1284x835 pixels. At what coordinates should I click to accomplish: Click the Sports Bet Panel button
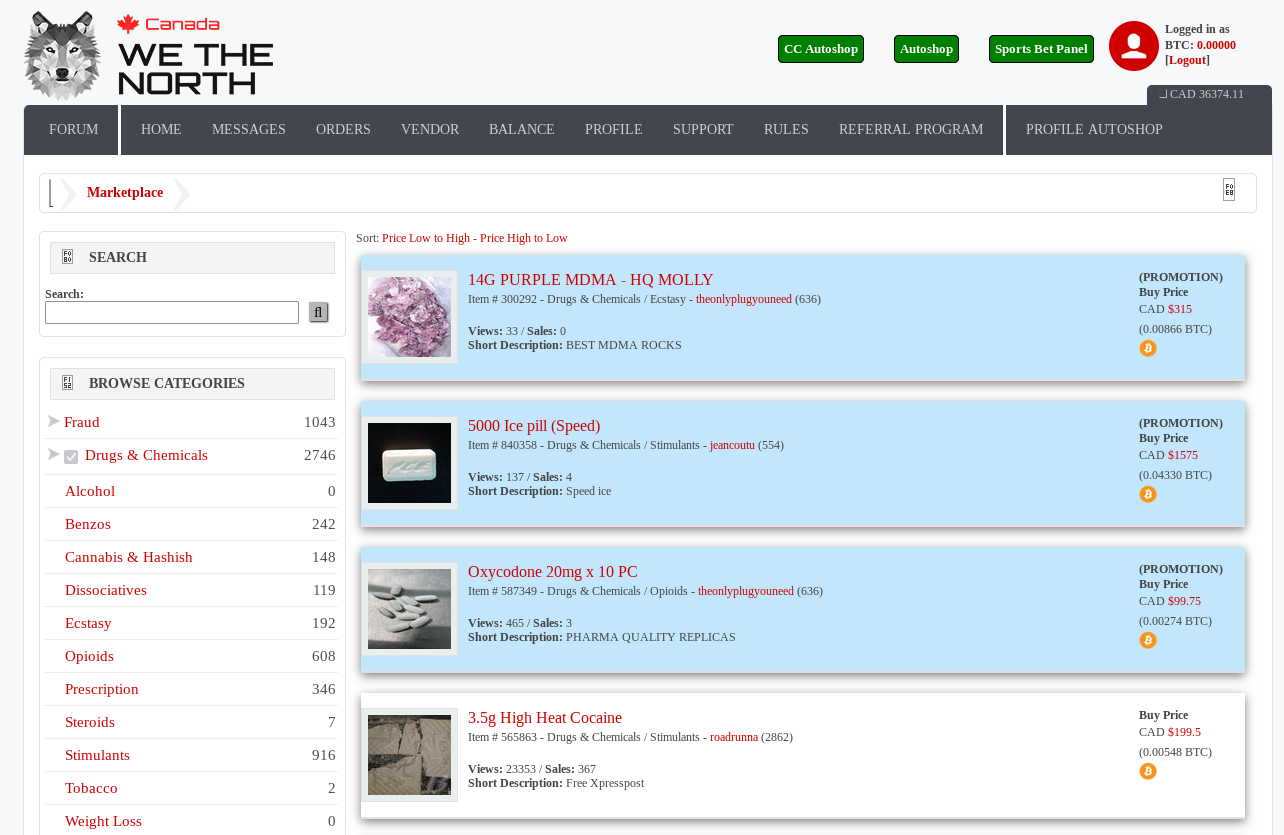pos(1040,49)
